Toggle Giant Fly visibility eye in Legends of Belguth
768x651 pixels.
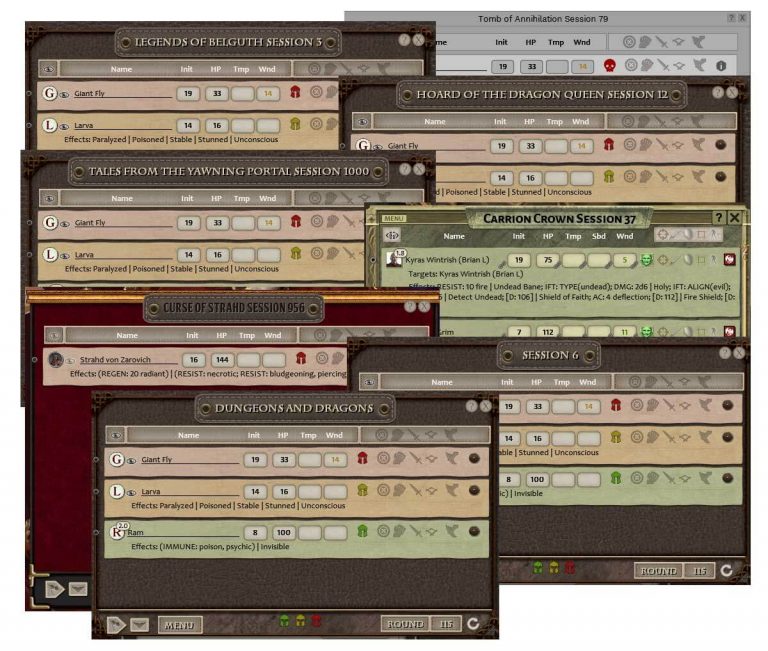point(64,95)
